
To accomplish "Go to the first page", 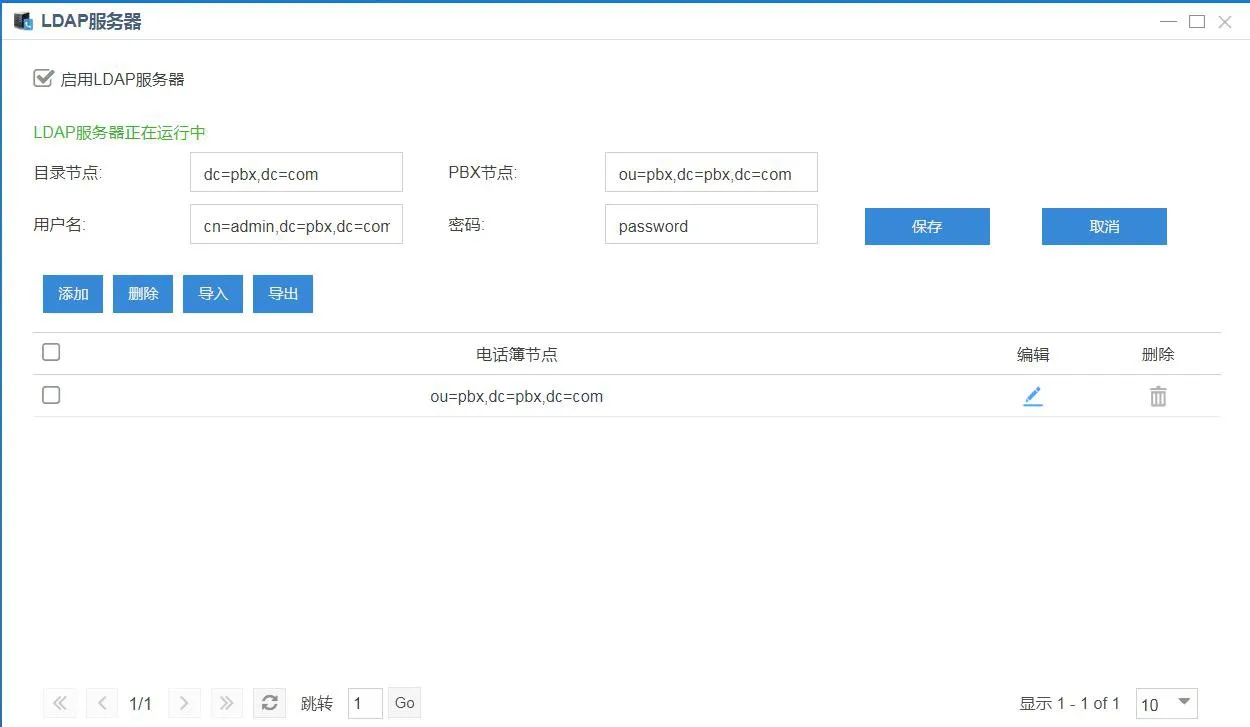I will click(x=59, y=702).
